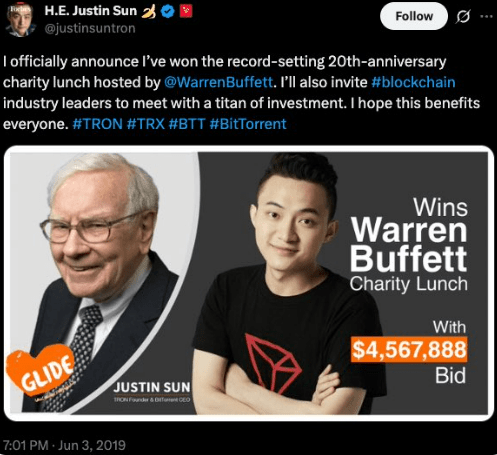Click the #BitTorrent hashtag
Image resolution: width=497 pixels, height=455 pixels.
248,124
